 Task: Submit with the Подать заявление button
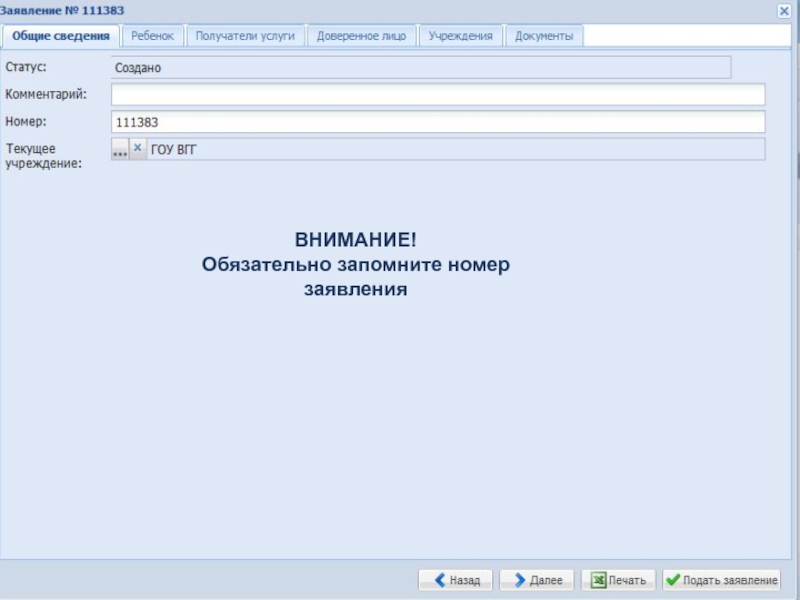pyautogui.click(x=721, y=580)
